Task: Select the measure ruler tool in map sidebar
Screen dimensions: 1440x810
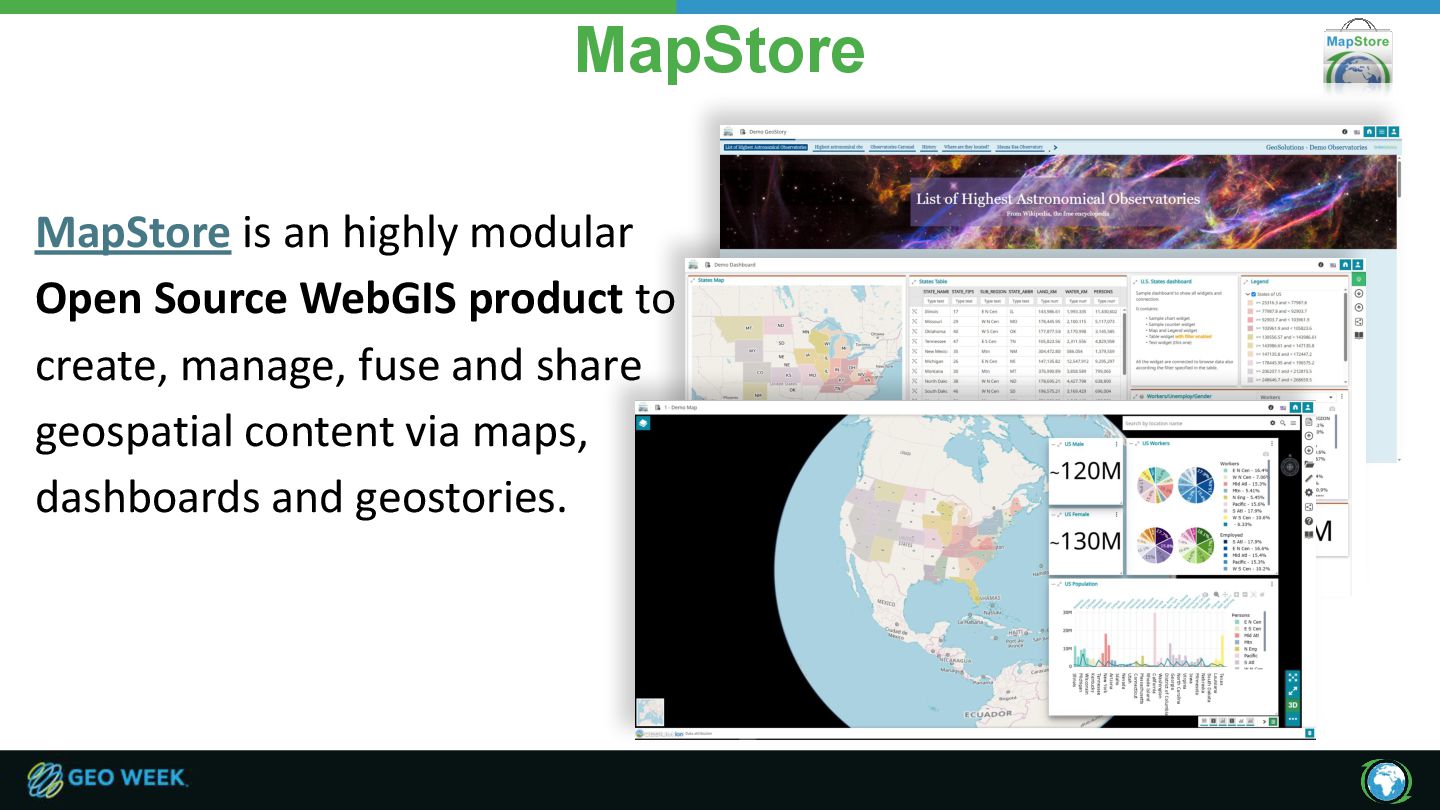Action: (1309, 478)
